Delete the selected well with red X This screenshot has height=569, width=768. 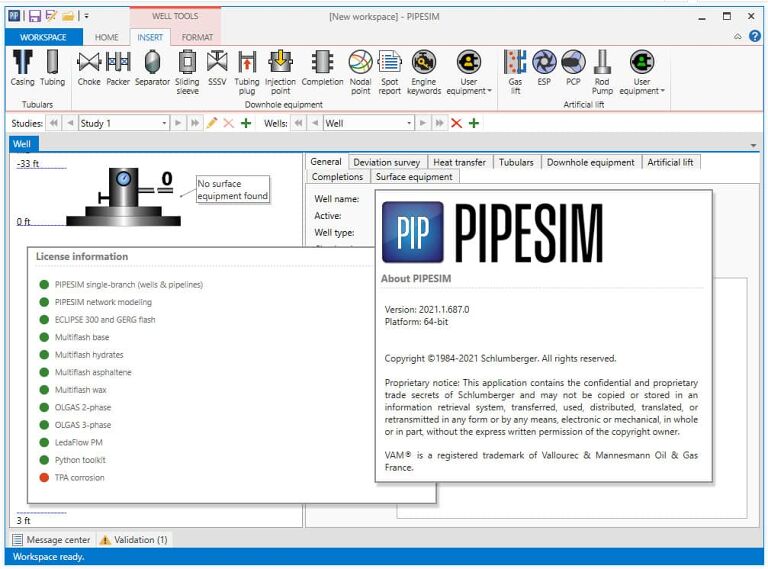point(456,123)
